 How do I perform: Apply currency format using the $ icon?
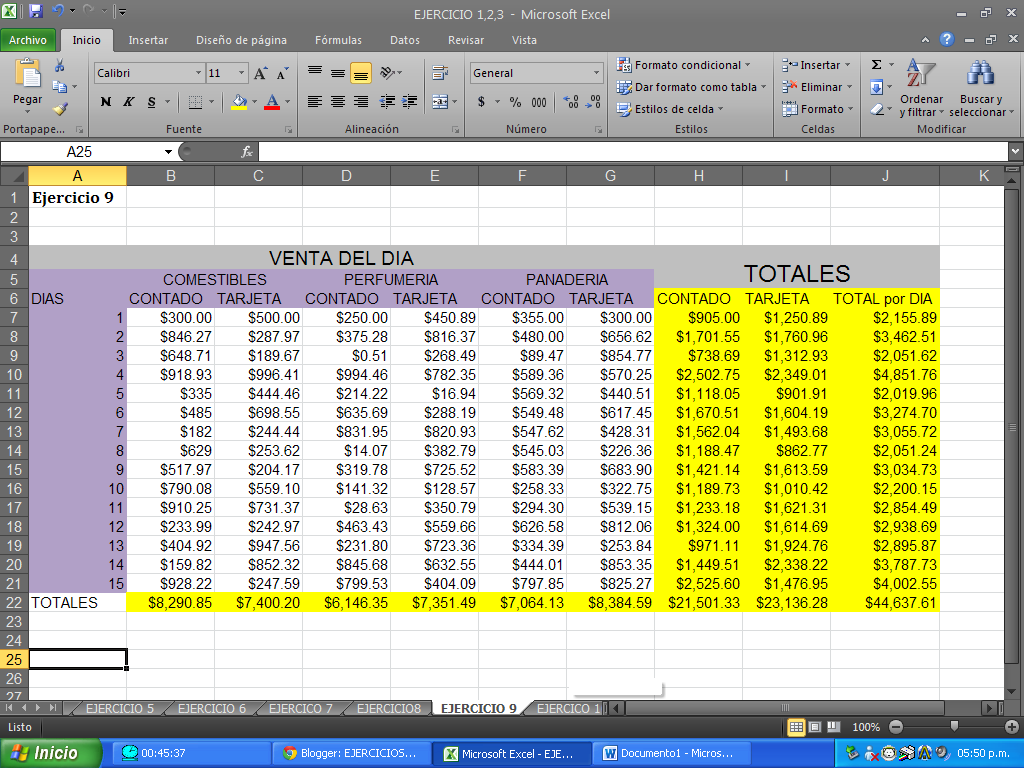481,101
